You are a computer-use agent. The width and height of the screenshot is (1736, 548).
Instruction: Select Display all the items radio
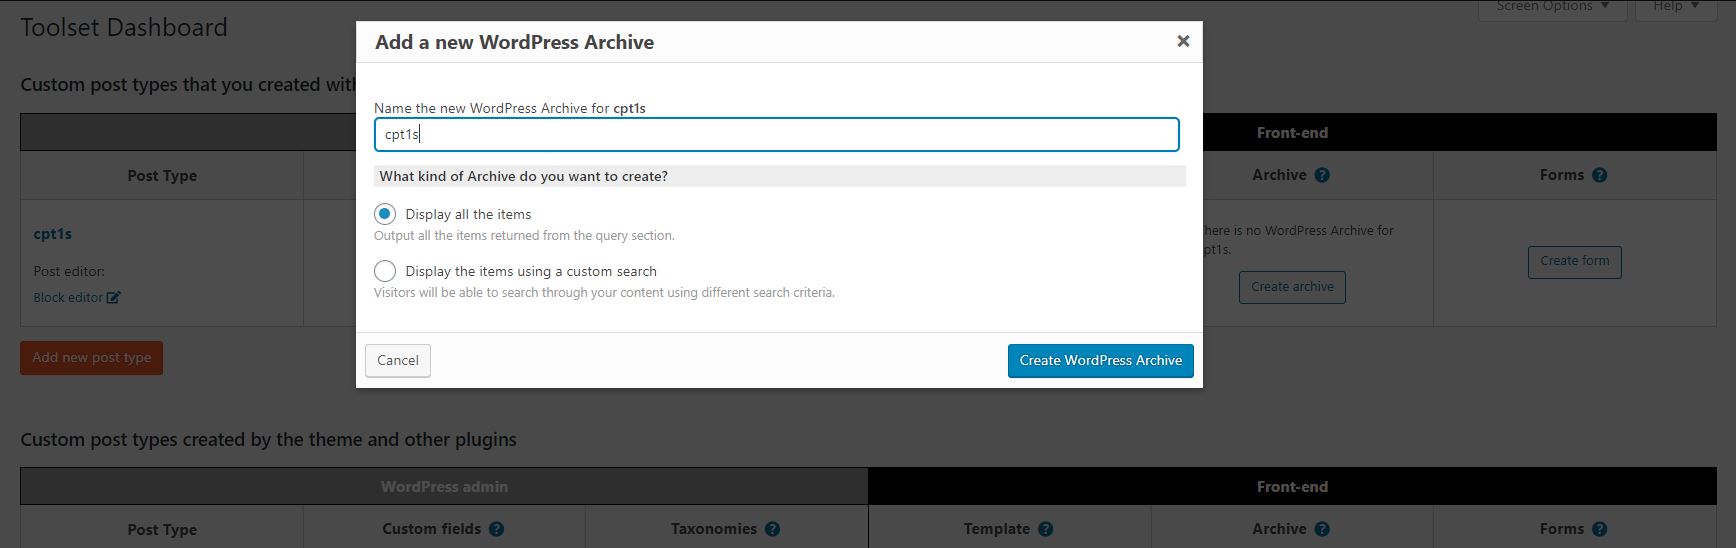(385, 214)
